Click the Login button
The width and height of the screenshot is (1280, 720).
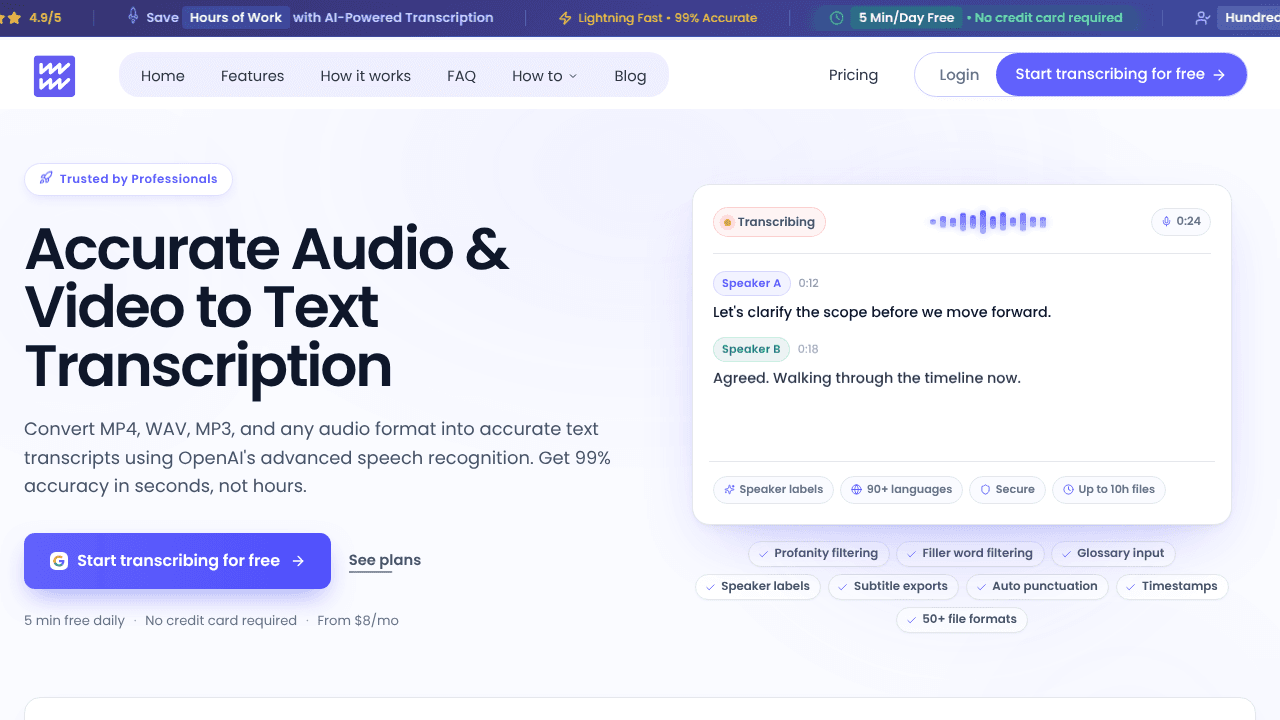click(959, 75)
